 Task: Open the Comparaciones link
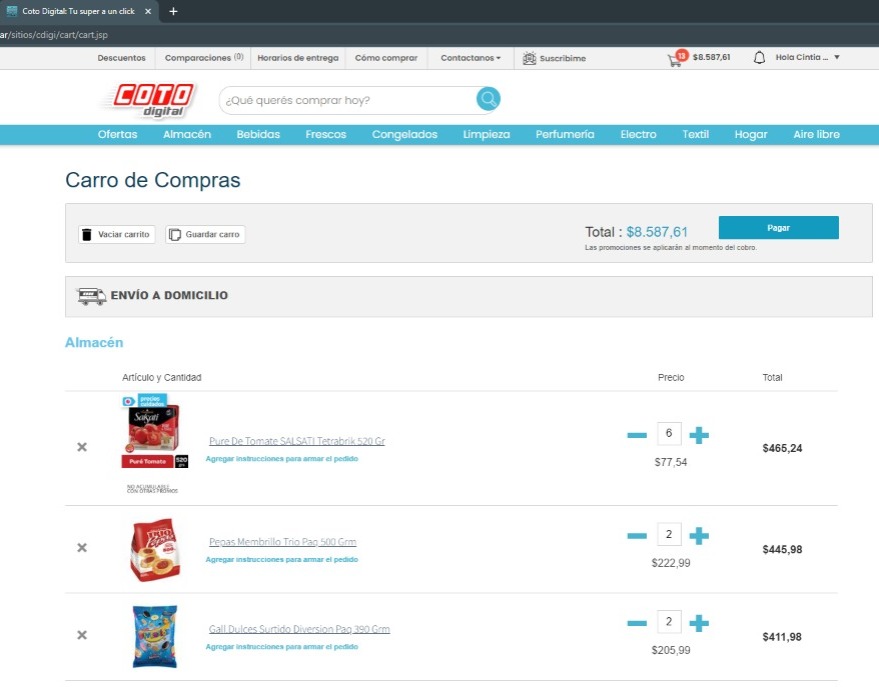204,58
